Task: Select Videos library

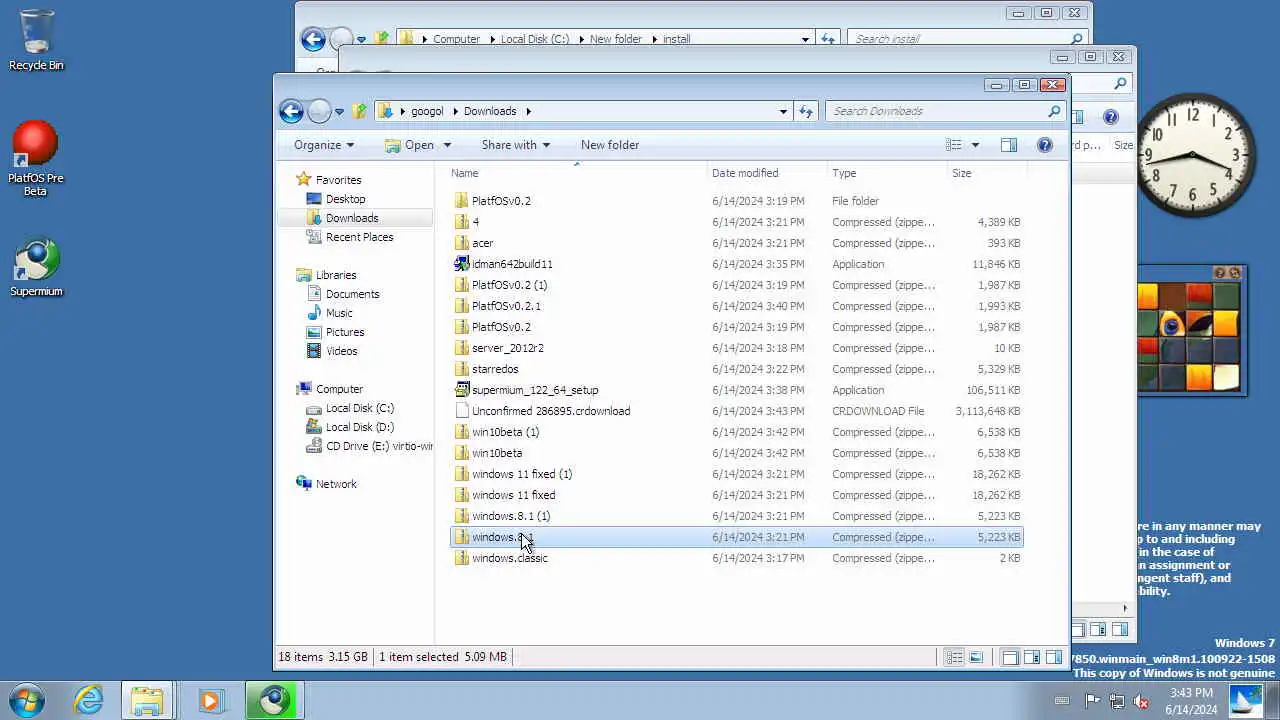Action: pos(341,351)
